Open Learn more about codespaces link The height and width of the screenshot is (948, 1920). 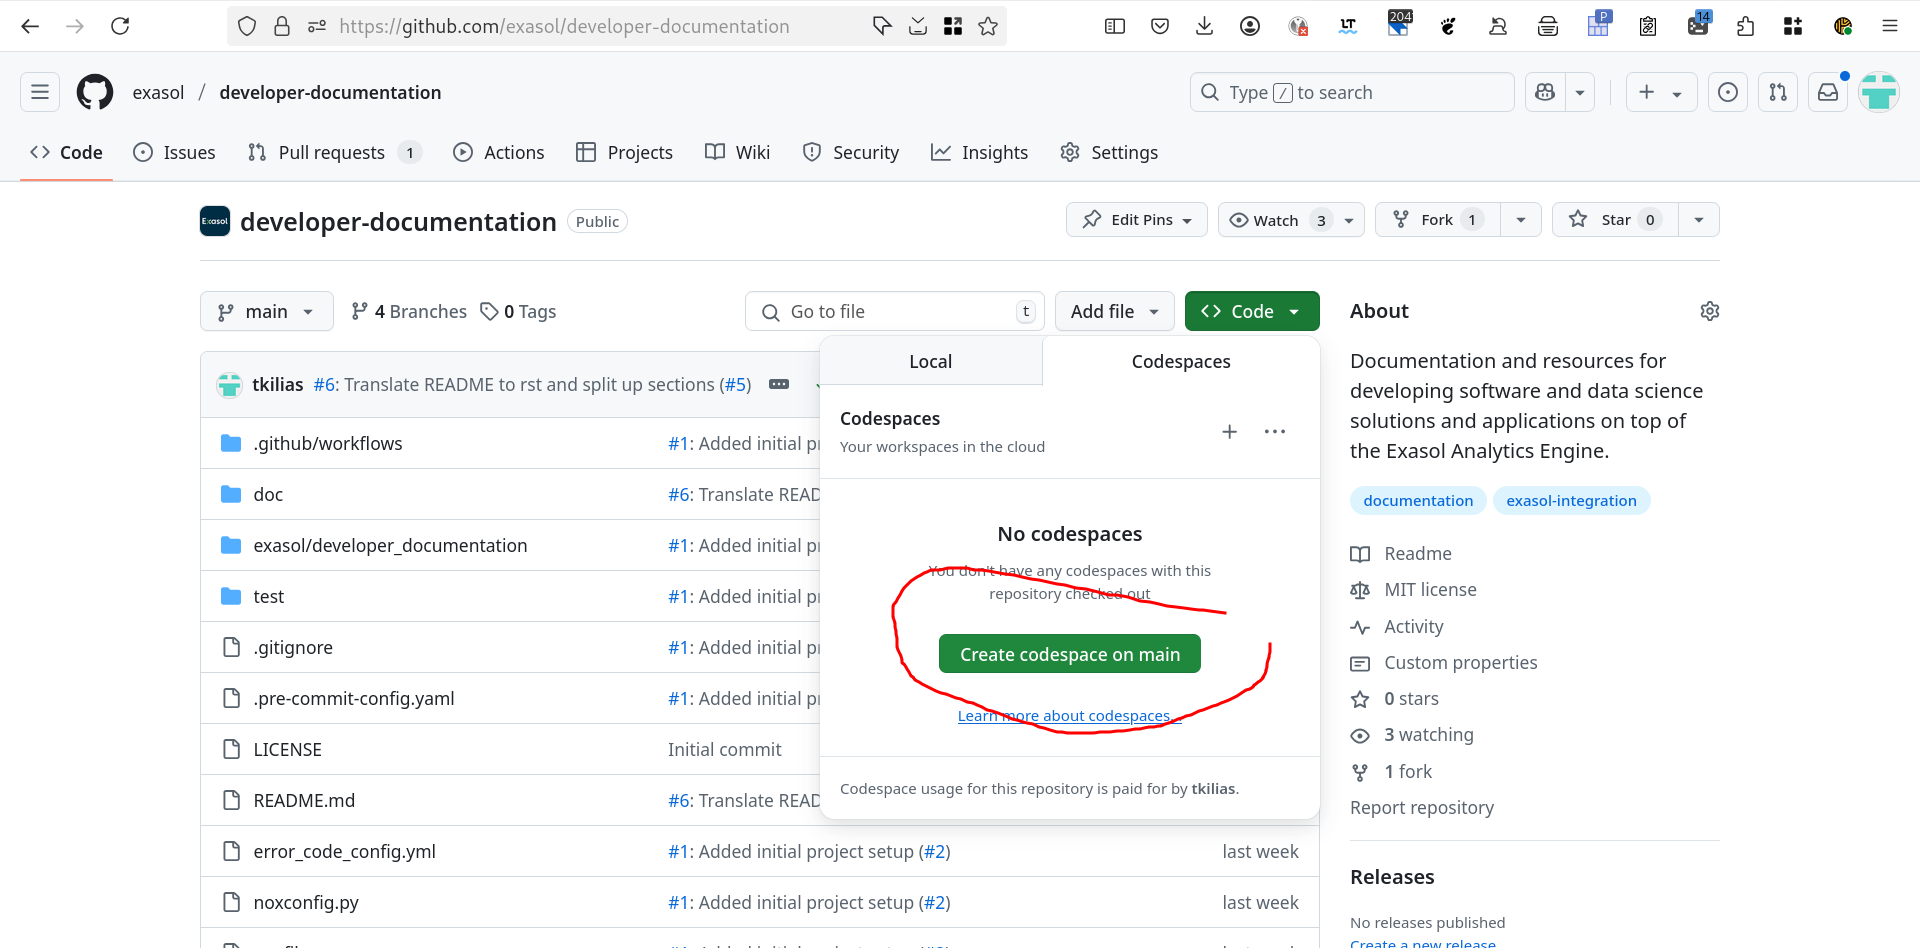coord(1069,716)
